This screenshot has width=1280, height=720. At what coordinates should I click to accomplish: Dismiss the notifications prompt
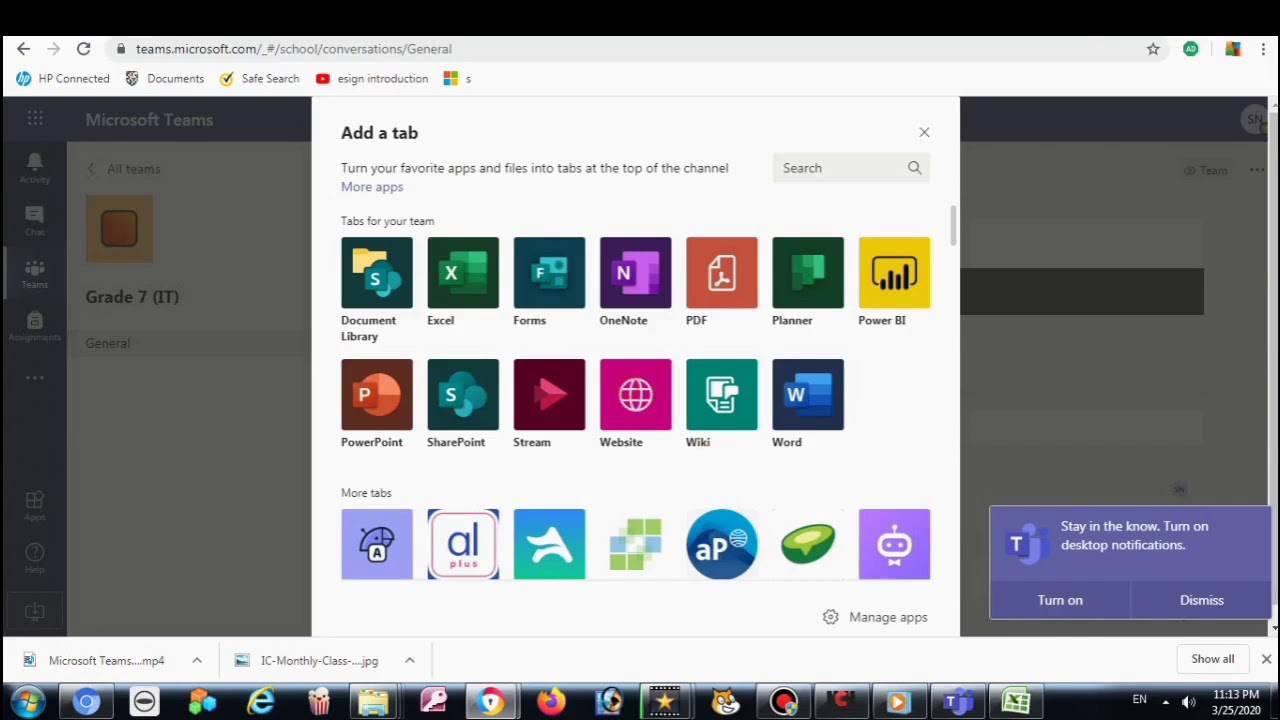tap(1202, 600)
